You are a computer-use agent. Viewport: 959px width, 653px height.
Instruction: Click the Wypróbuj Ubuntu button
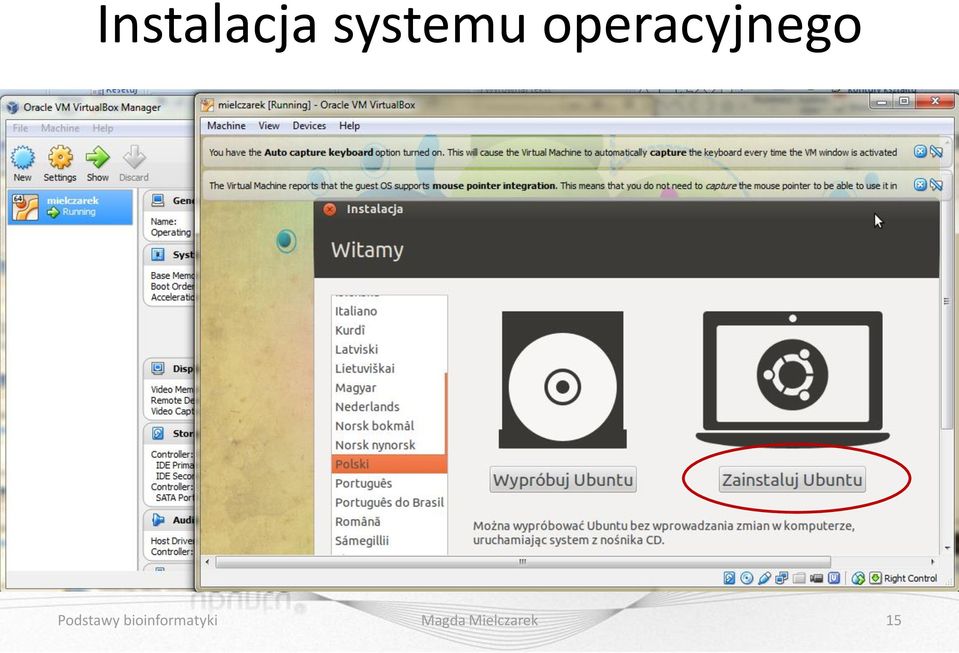(563, 479)
